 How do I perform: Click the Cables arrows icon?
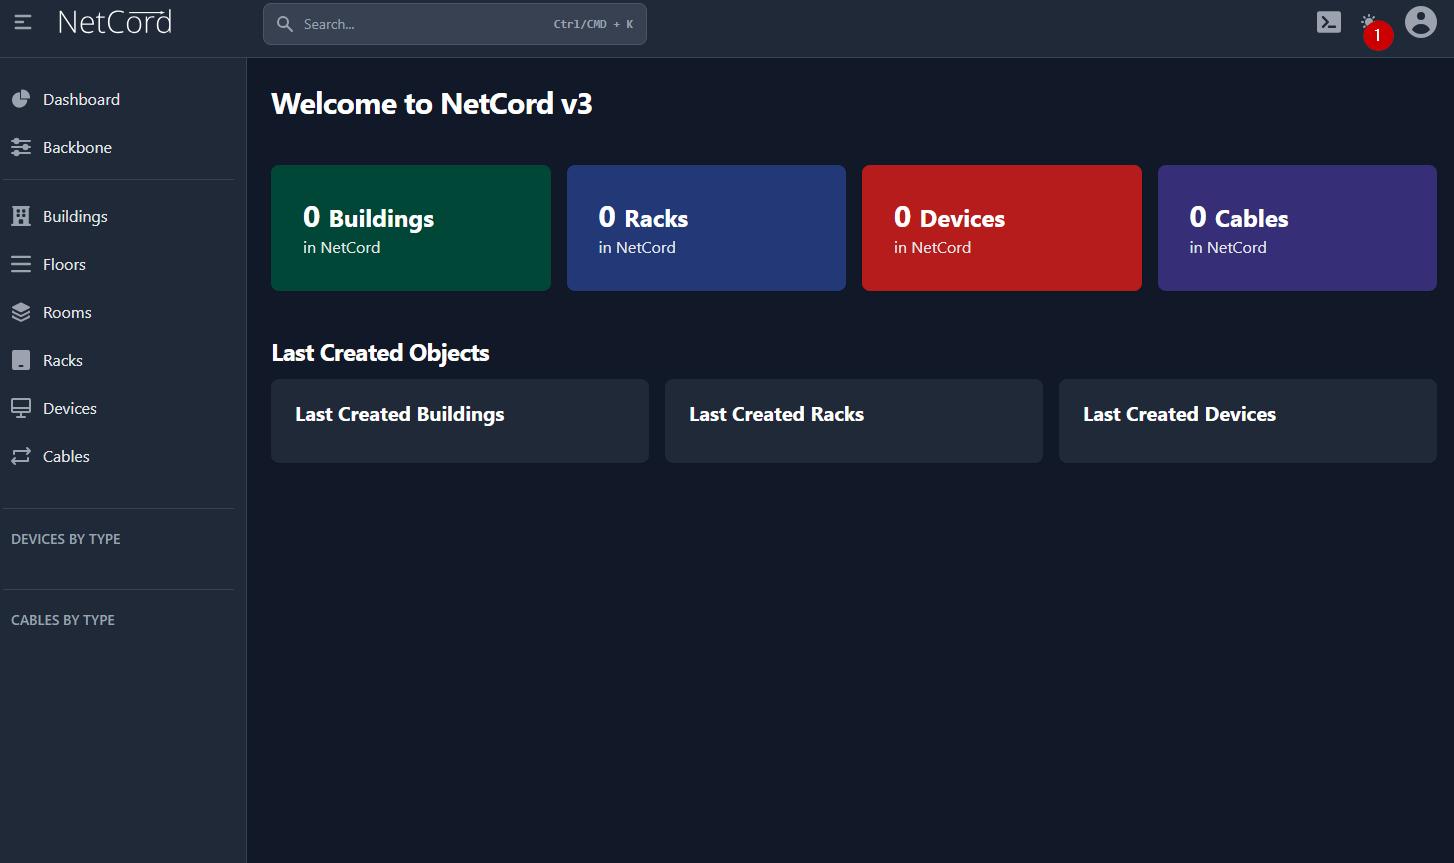coord(21,456)
